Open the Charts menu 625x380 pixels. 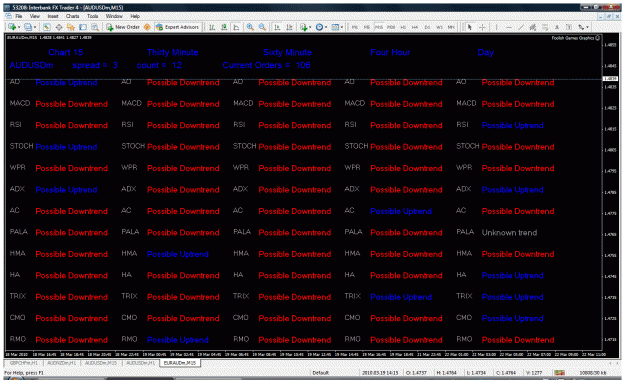coord(73,16)
